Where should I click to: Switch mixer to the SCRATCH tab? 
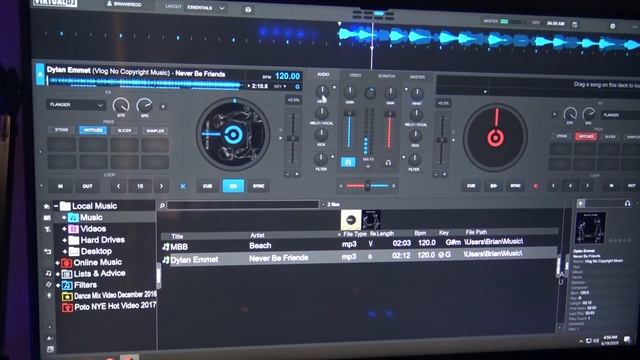point(386,76)
